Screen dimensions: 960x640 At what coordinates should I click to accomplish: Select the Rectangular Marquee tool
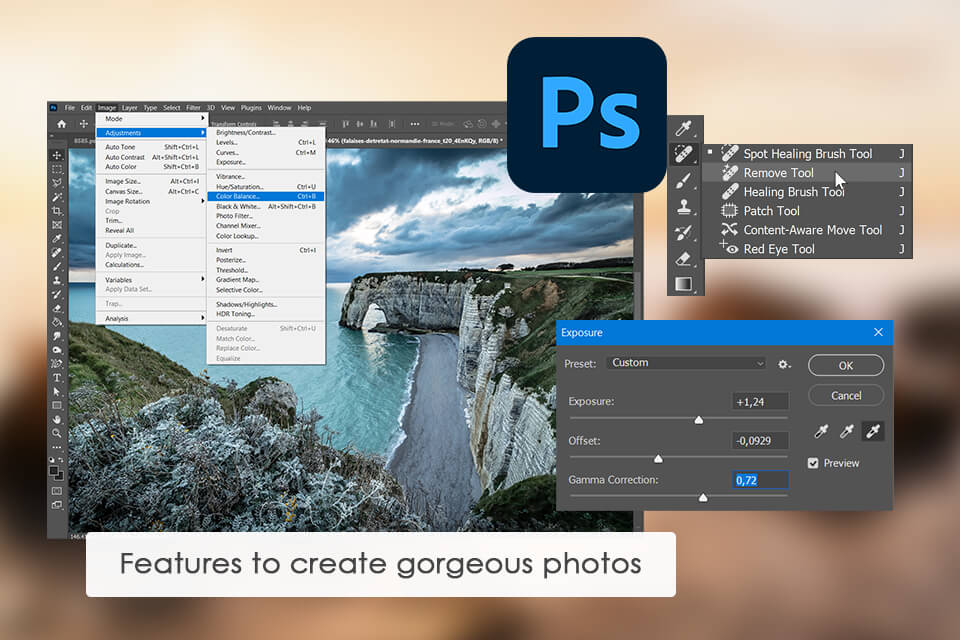pyautogui.click(x=57, y=168)
